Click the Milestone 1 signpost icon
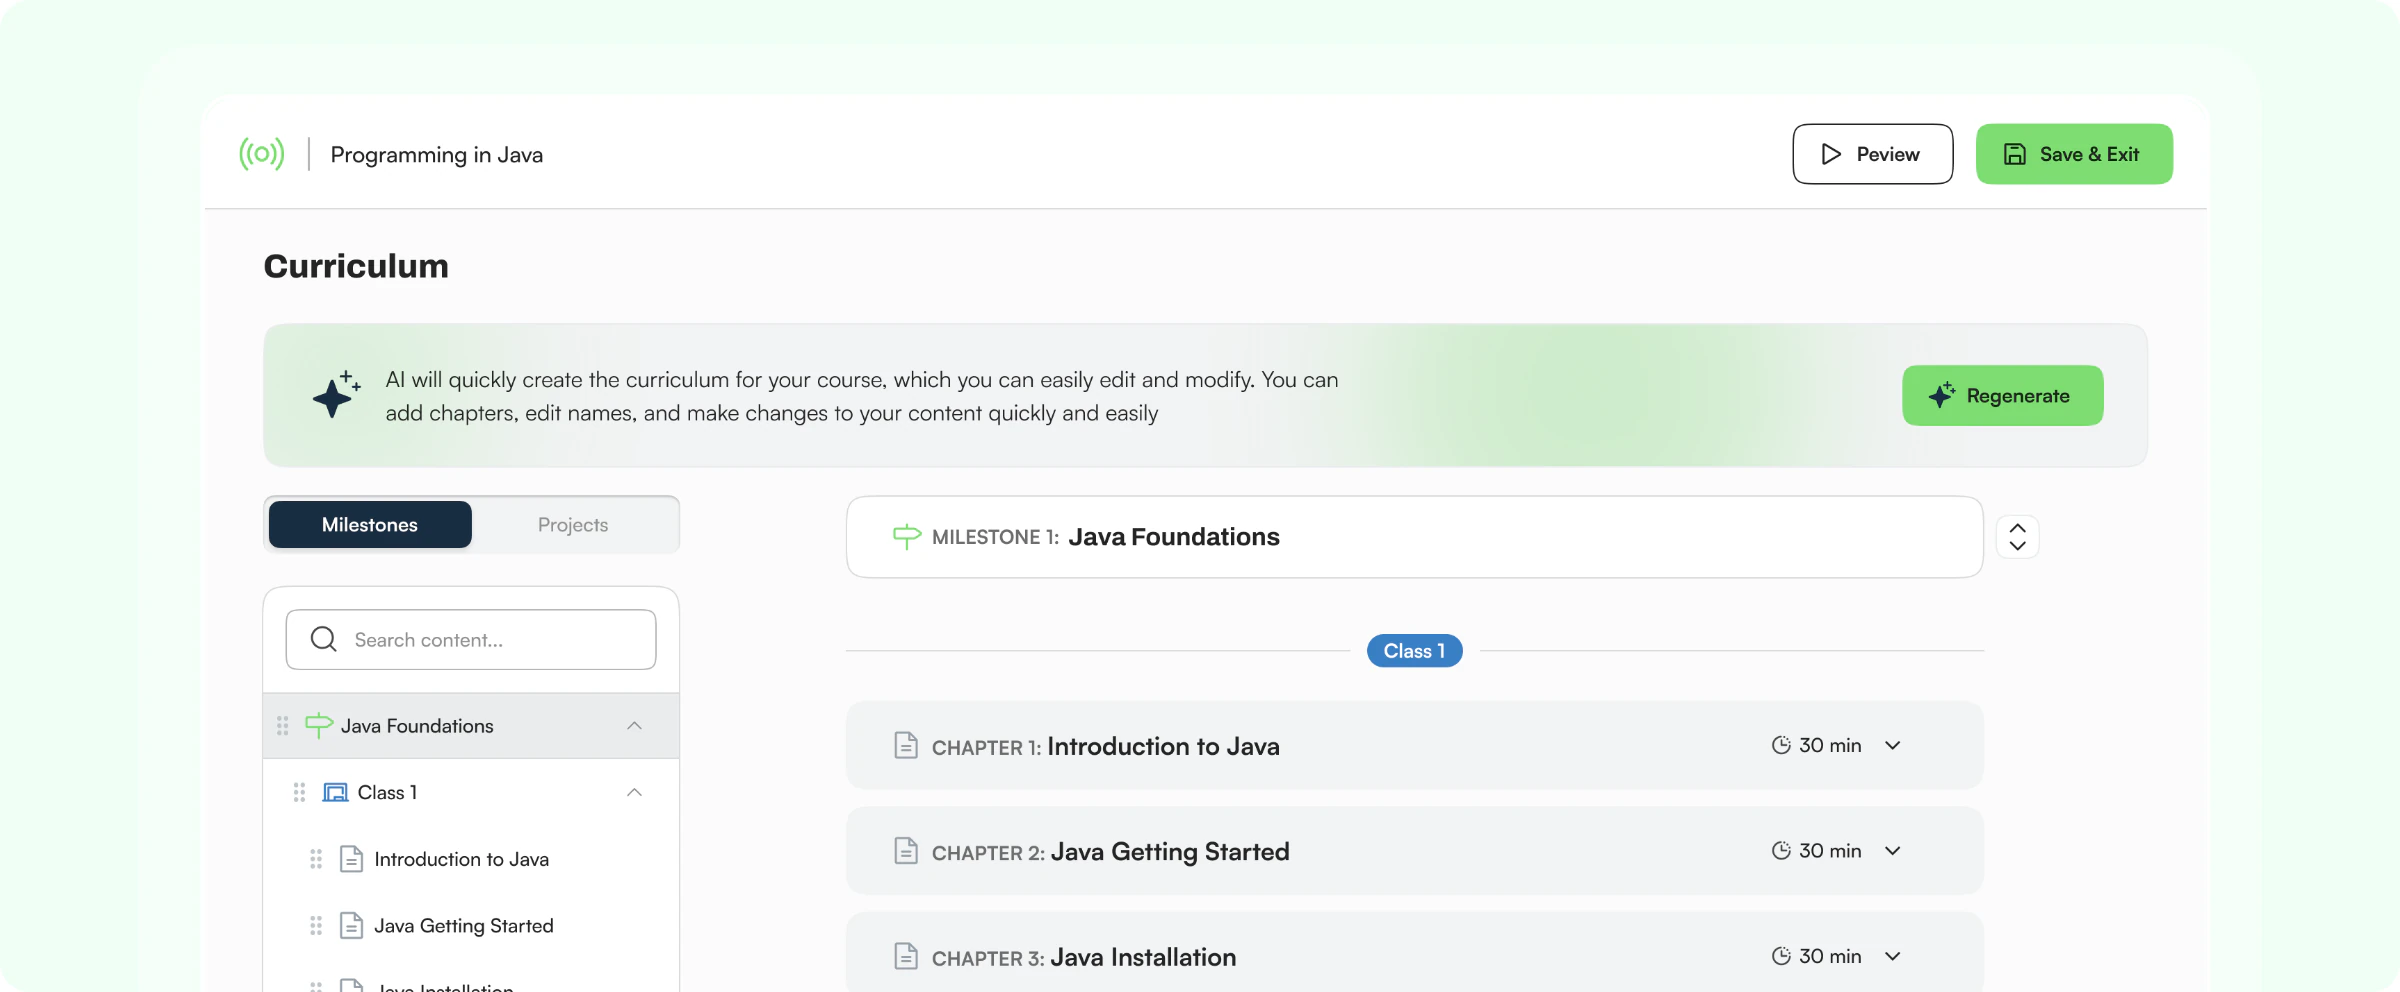The width and height of the screenshot is (2400, 992). point(907,537)
